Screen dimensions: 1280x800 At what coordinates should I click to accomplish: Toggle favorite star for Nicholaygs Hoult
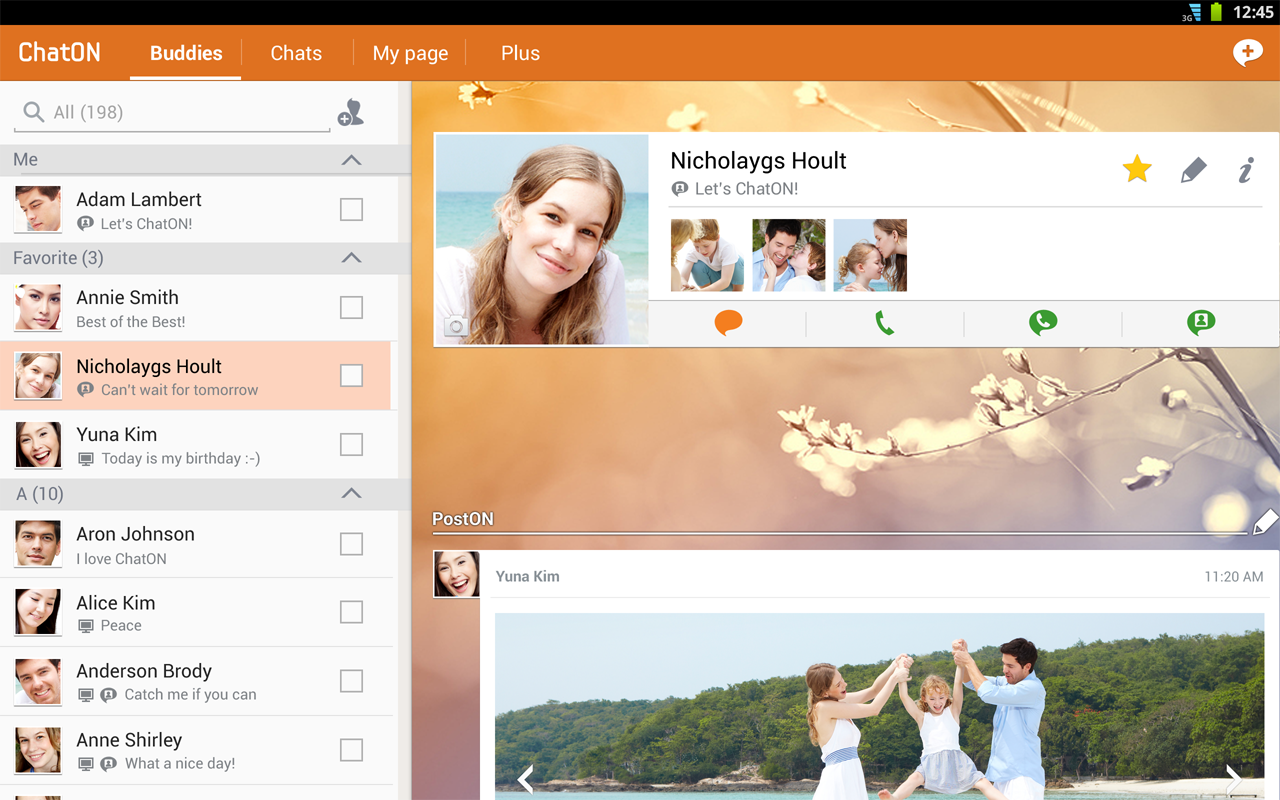click(x=1137, y=169)
